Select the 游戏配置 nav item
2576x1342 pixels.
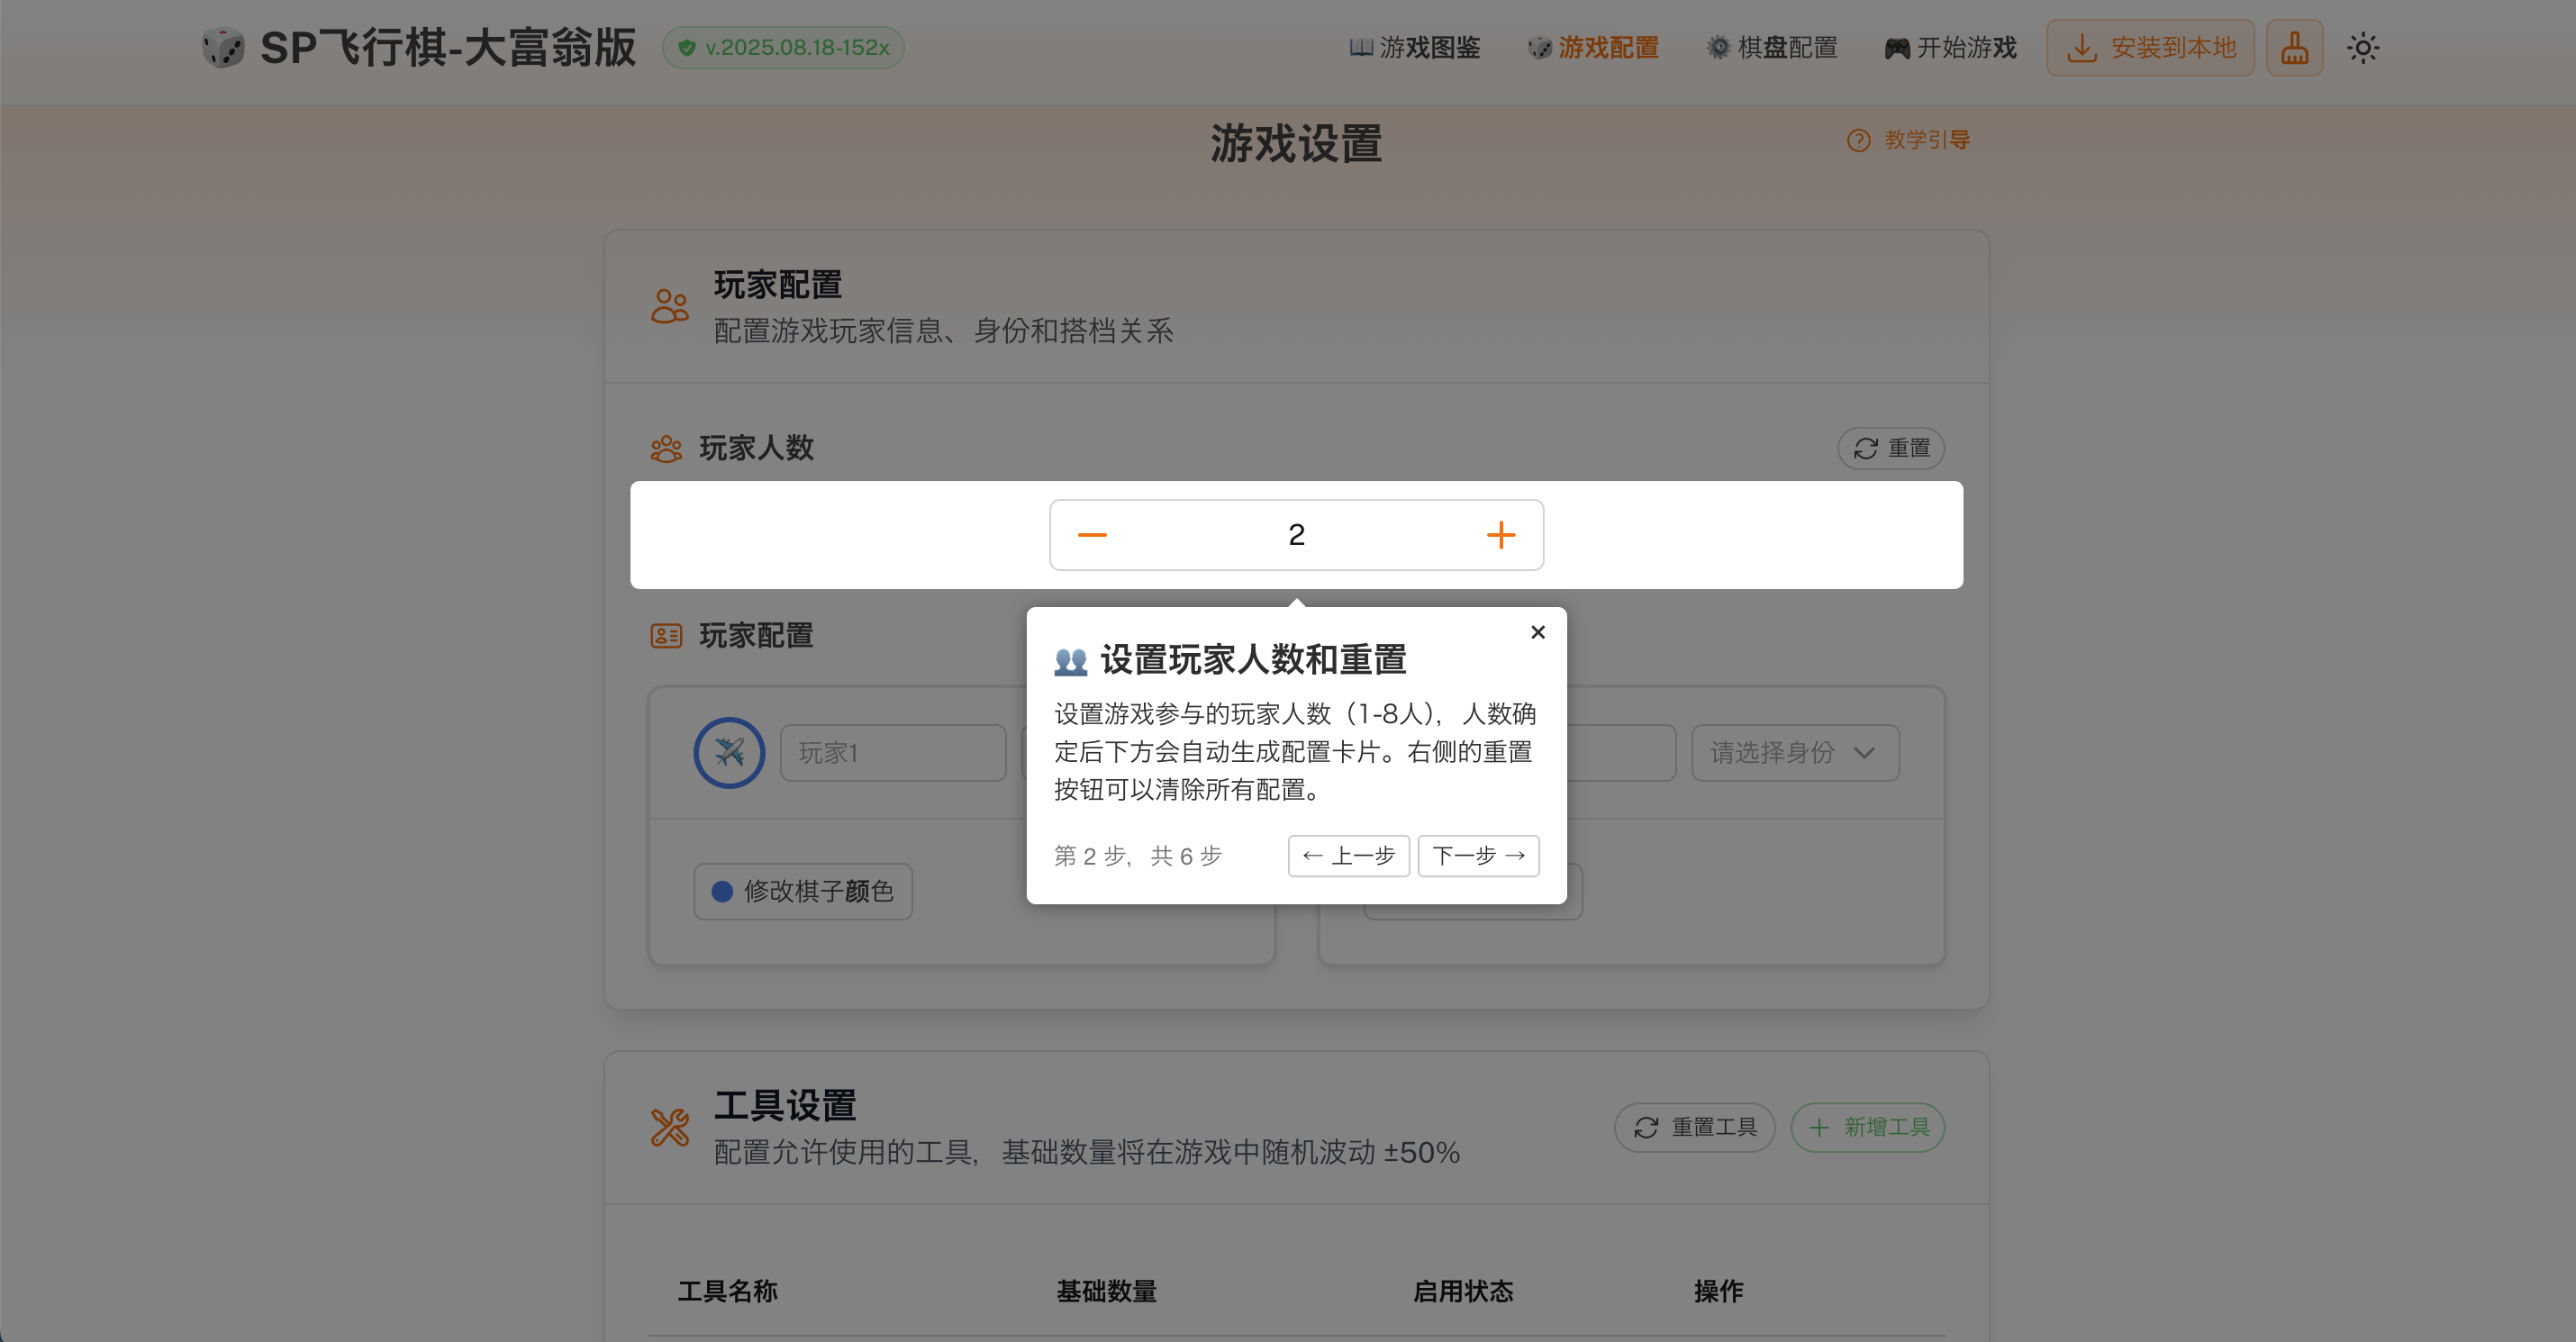pyautogui.click(x=1593, y=48)
